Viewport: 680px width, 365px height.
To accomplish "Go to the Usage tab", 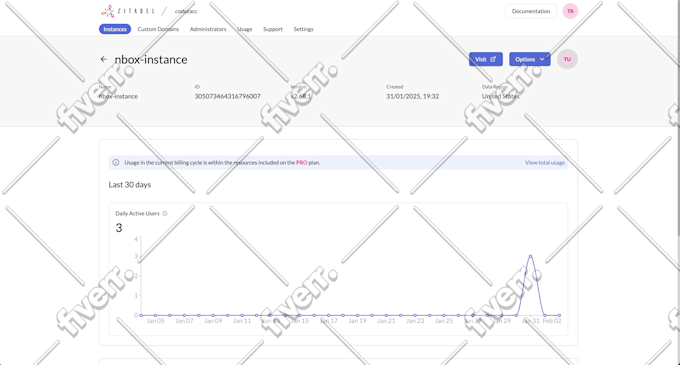I will (245, 29).
